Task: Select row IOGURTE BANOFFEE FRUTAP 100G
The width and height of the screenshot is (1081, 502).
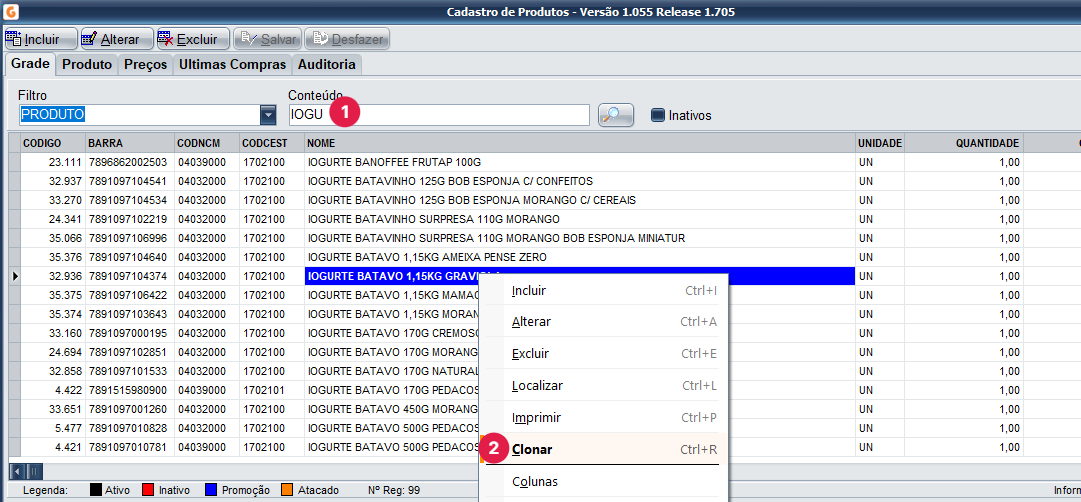Action: coord(580,162)
